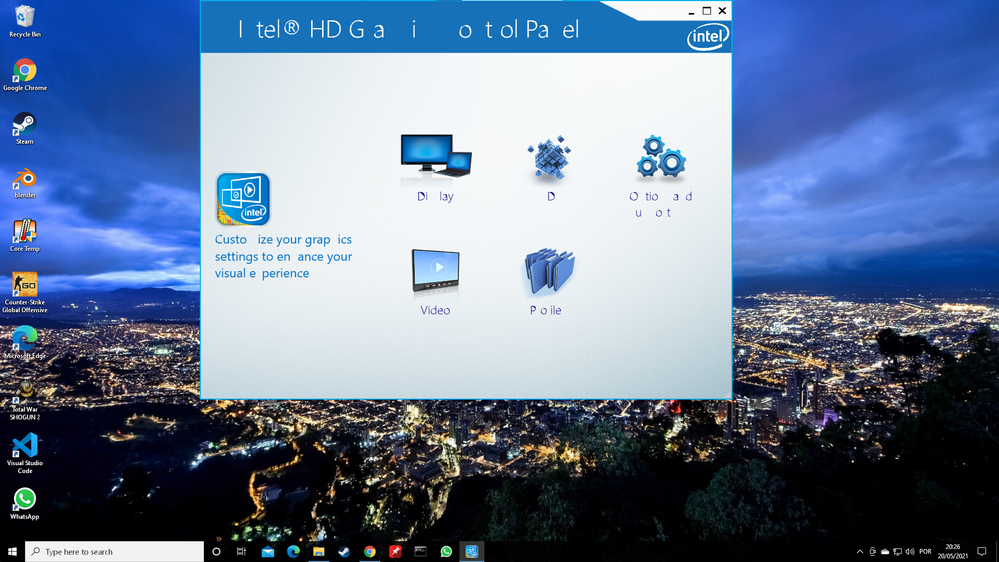Select the Steam desktop shortcut
The image size is (999, 562).
point(25,128)
